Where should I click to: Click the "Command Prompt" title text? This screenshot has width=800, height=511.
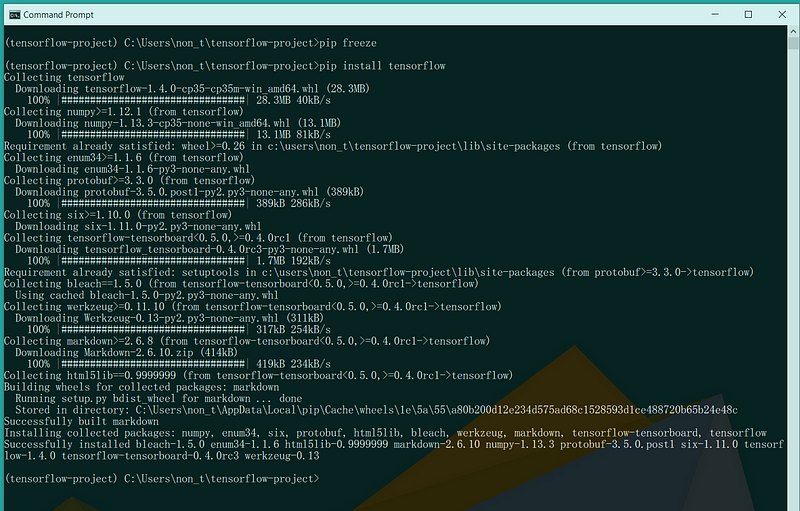coord(58,14)
